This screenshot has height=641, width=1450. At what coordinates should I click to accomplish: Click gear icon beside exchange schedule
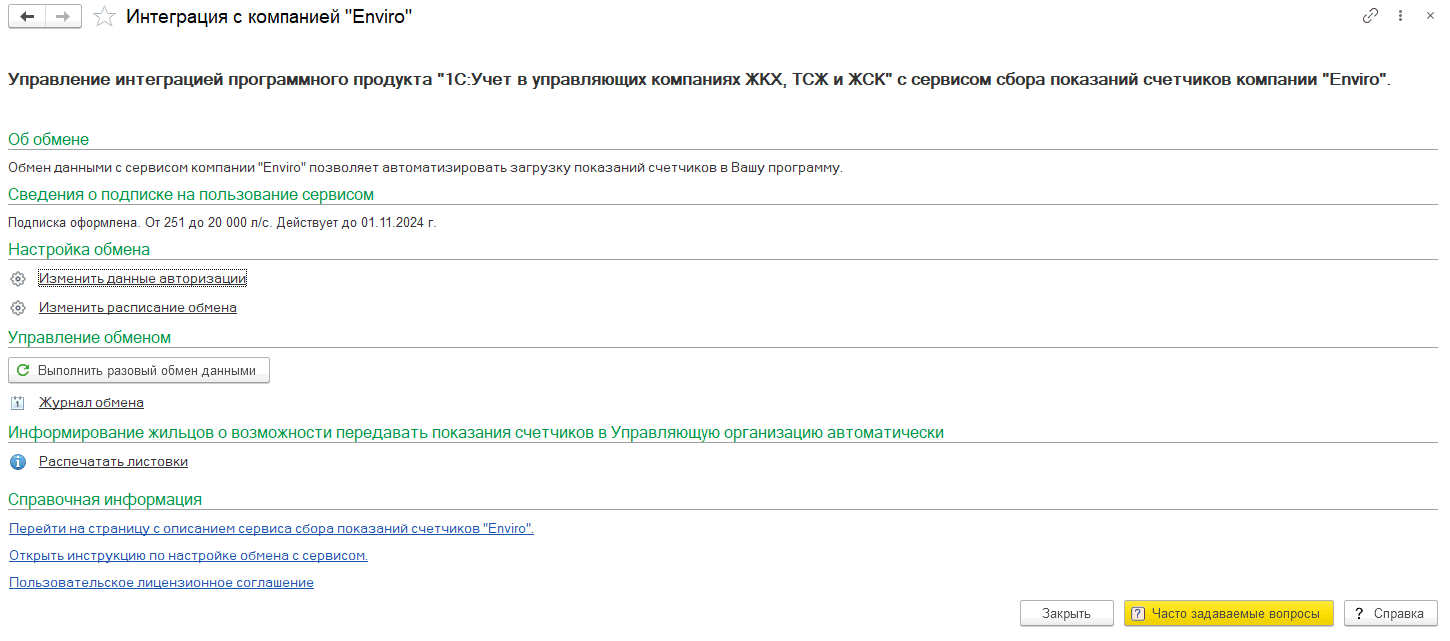(x=17, y=308)
